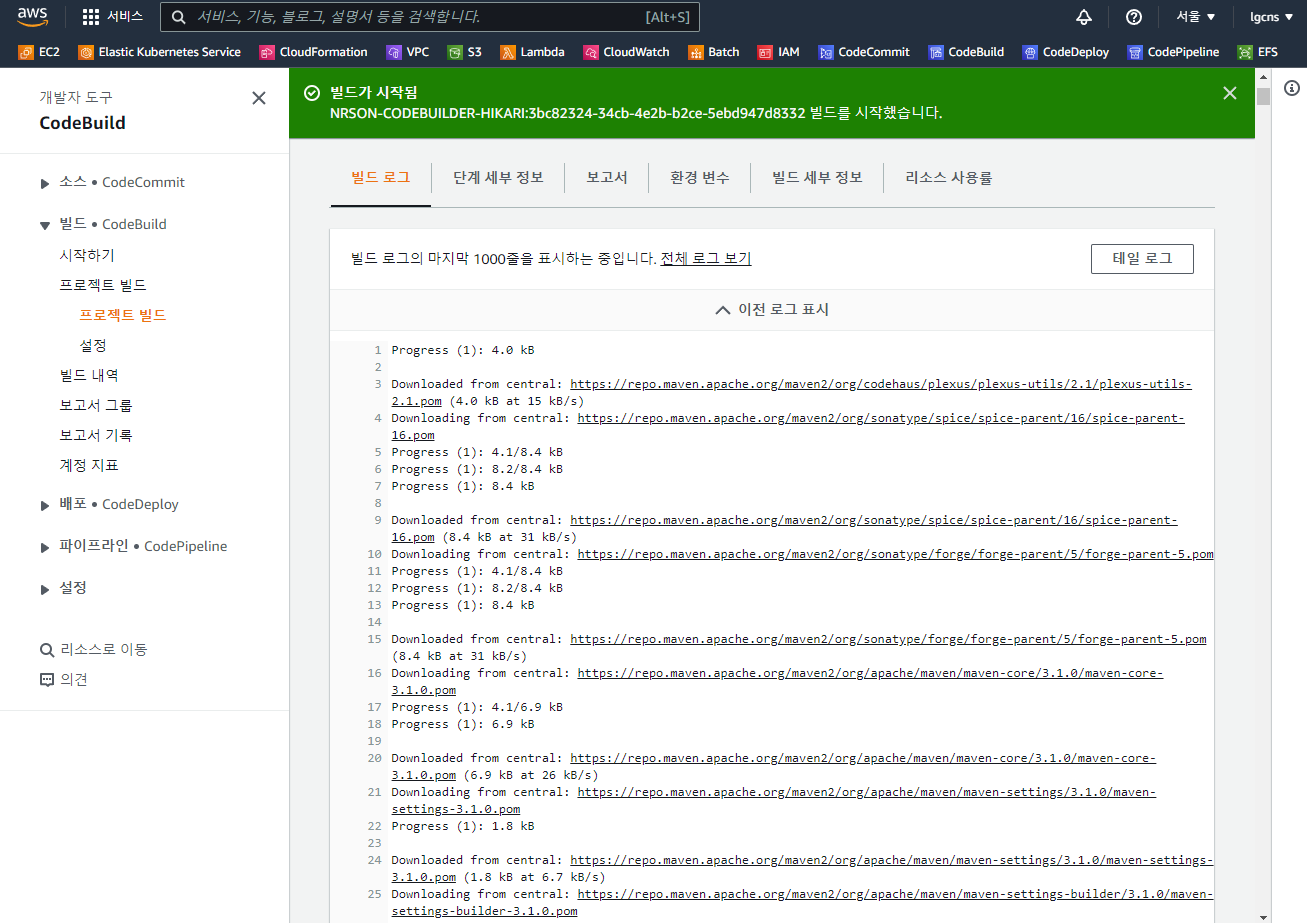The width and height of the screenshot is (1307, 923).
Task: Open the services grid menu icon
Action: point(90,17)
